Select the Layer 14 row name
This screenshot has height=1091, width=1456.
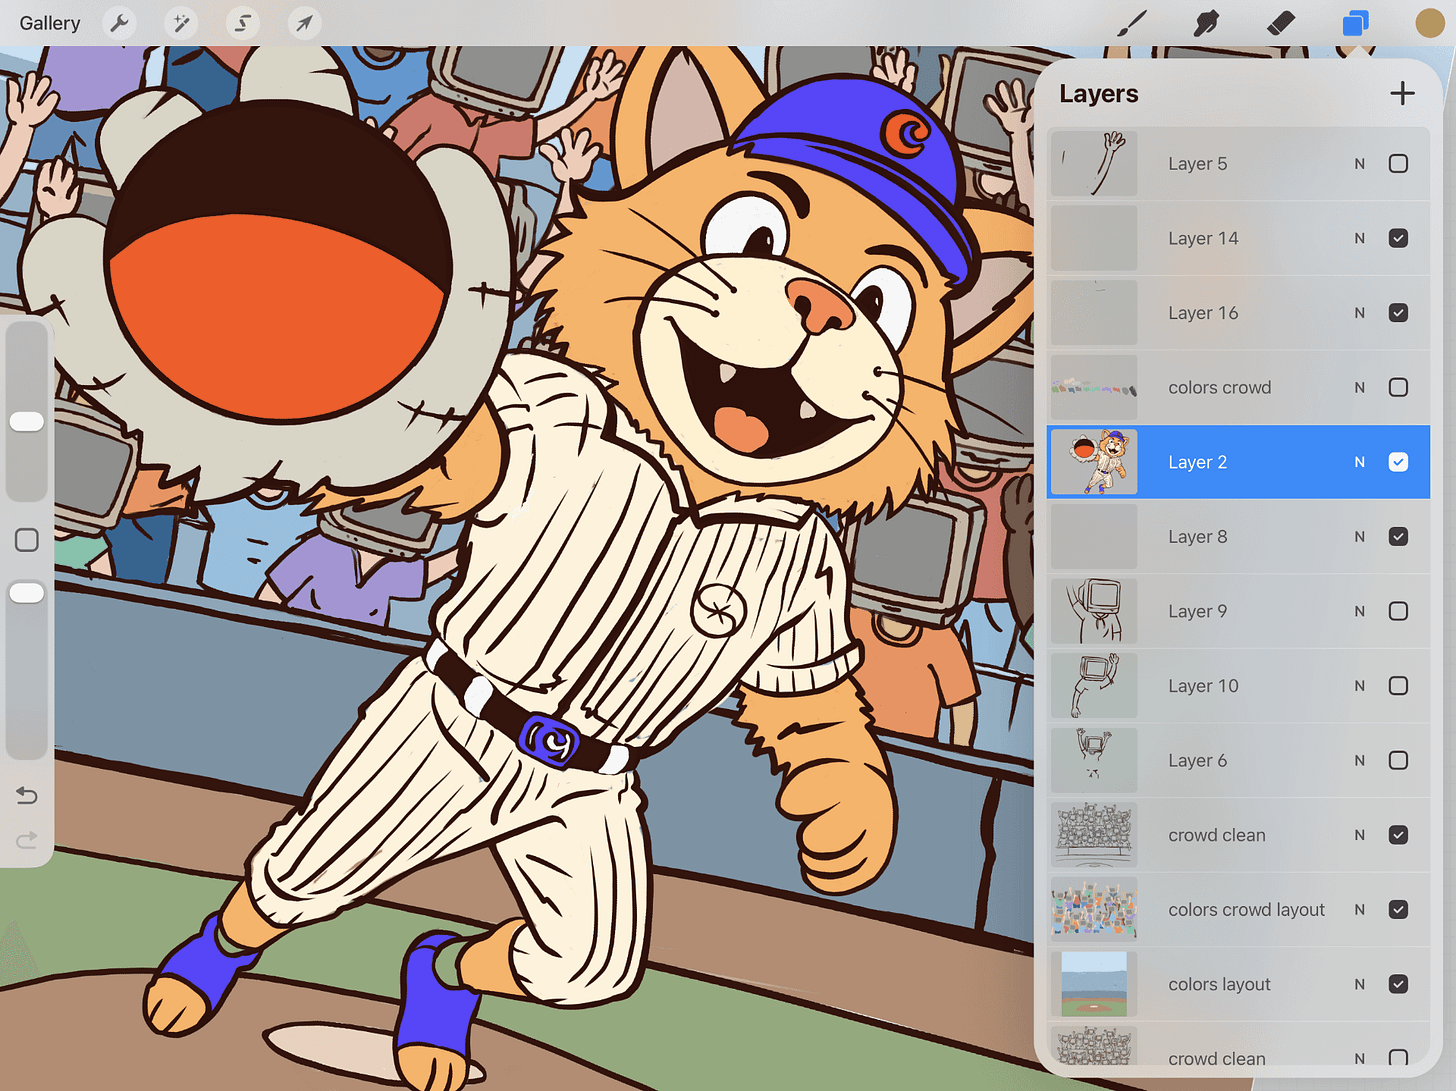point(1203,239)
